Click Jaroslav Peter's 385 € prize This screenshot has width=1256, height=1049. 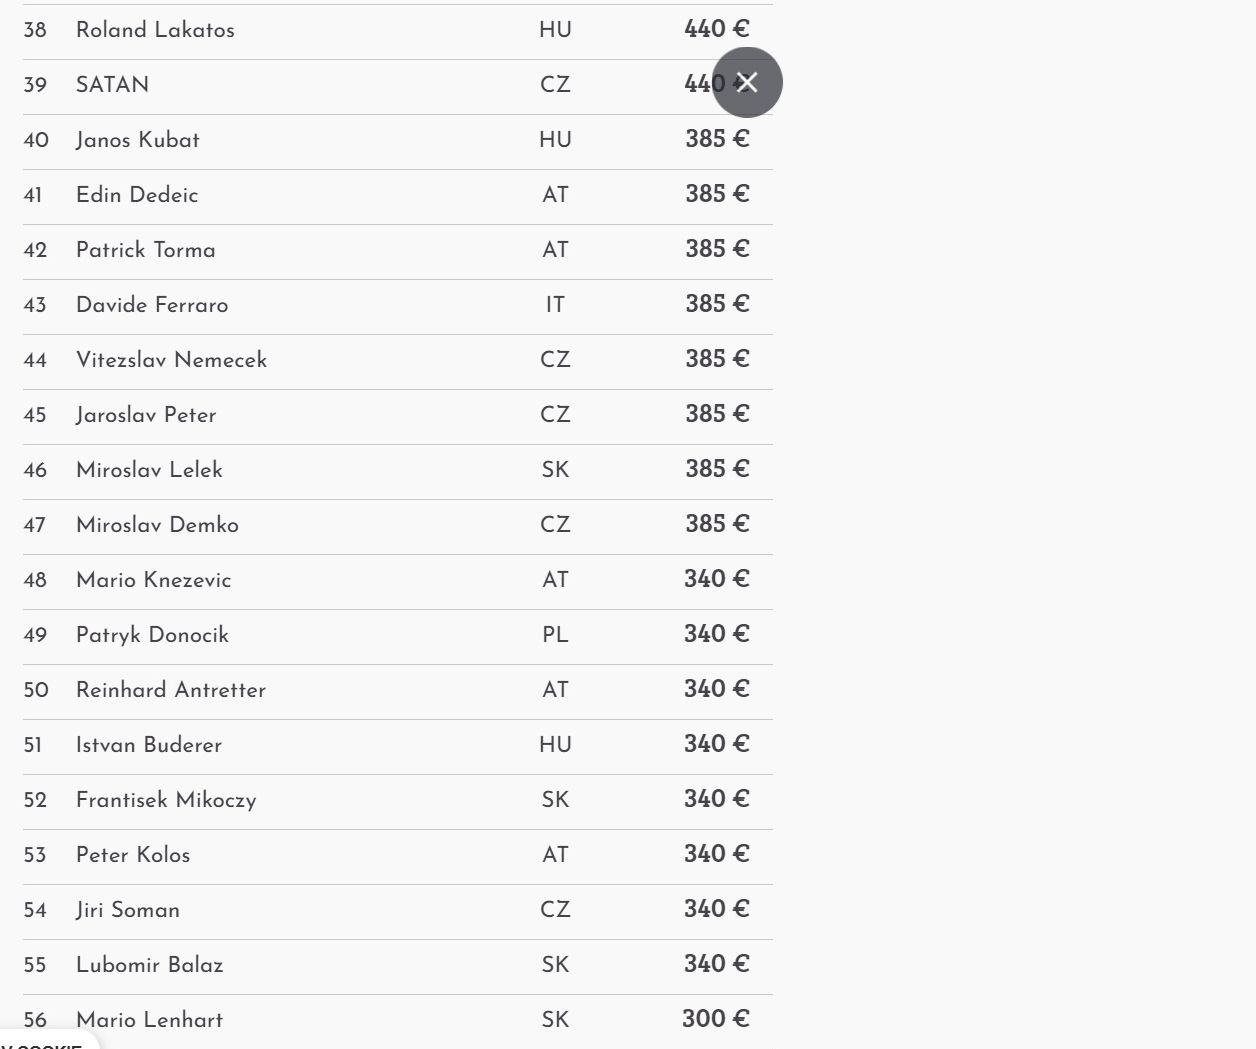click(x=717, y=414)
